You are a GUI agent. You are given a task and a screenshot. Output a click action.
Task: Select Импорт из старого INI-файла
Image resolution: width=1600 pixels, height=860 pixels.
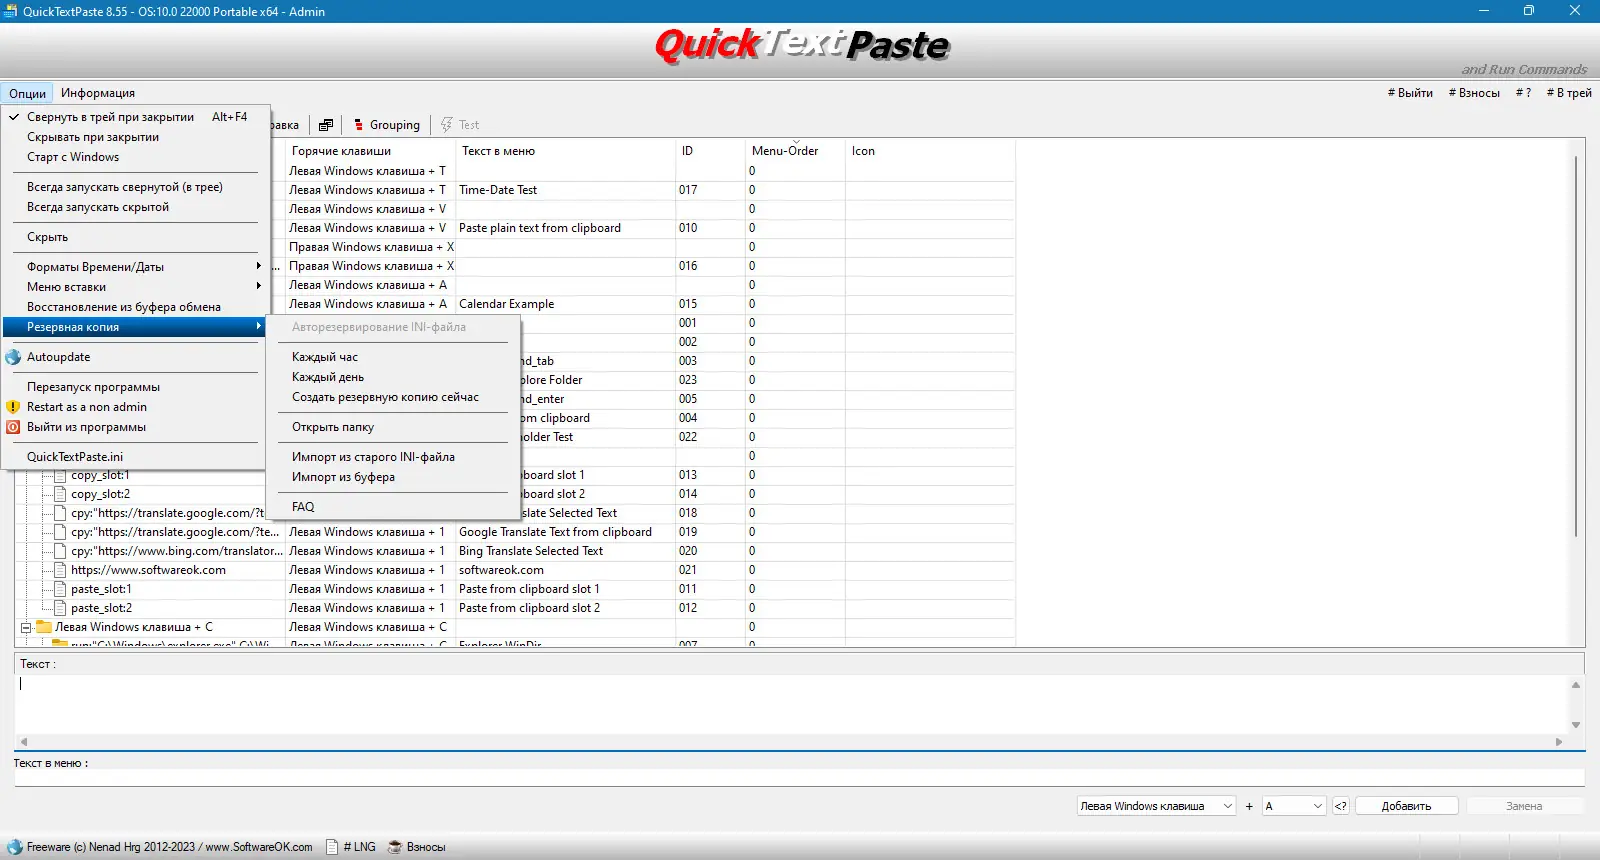pos(393,457)
